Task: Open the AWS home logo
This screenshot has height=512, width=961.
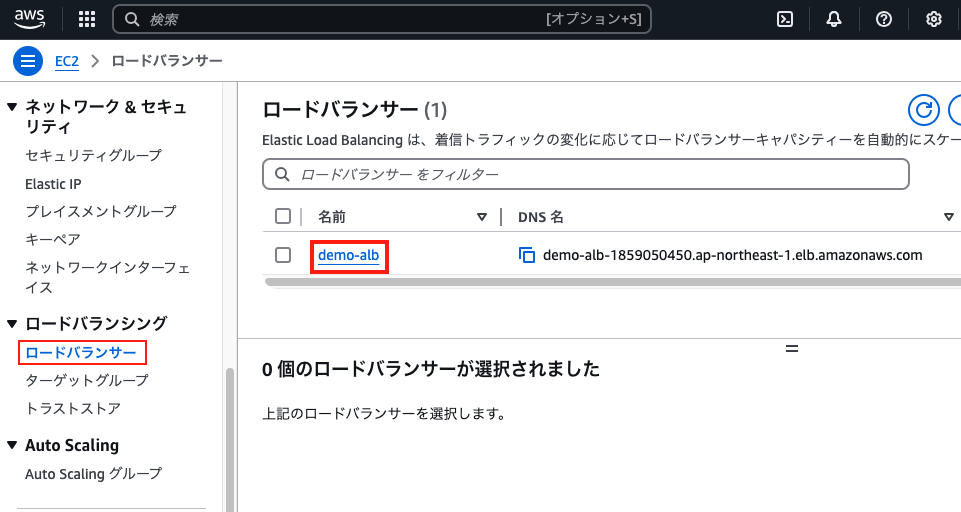Action: [29, 19]
